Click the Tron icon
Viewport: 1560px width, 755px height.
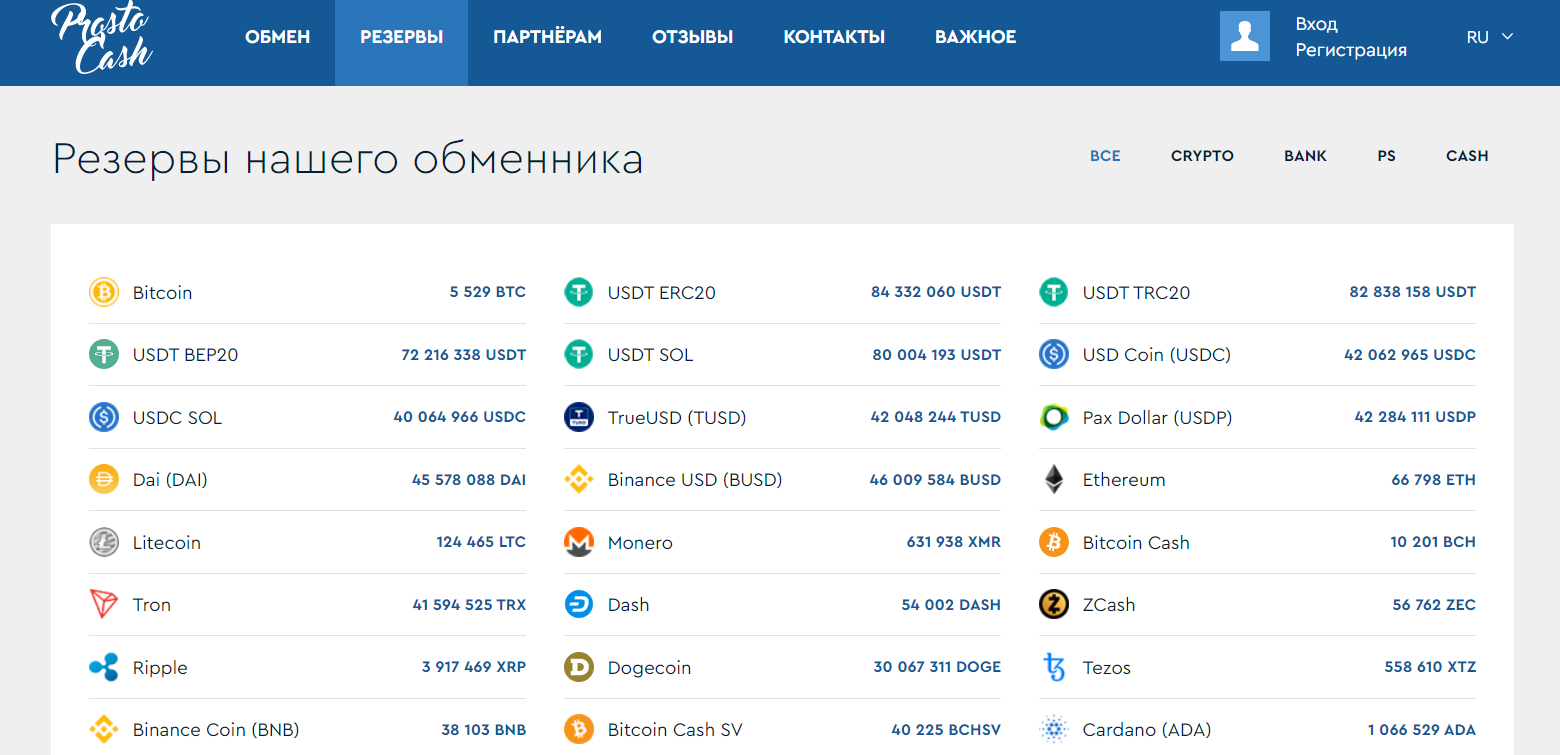104,604
